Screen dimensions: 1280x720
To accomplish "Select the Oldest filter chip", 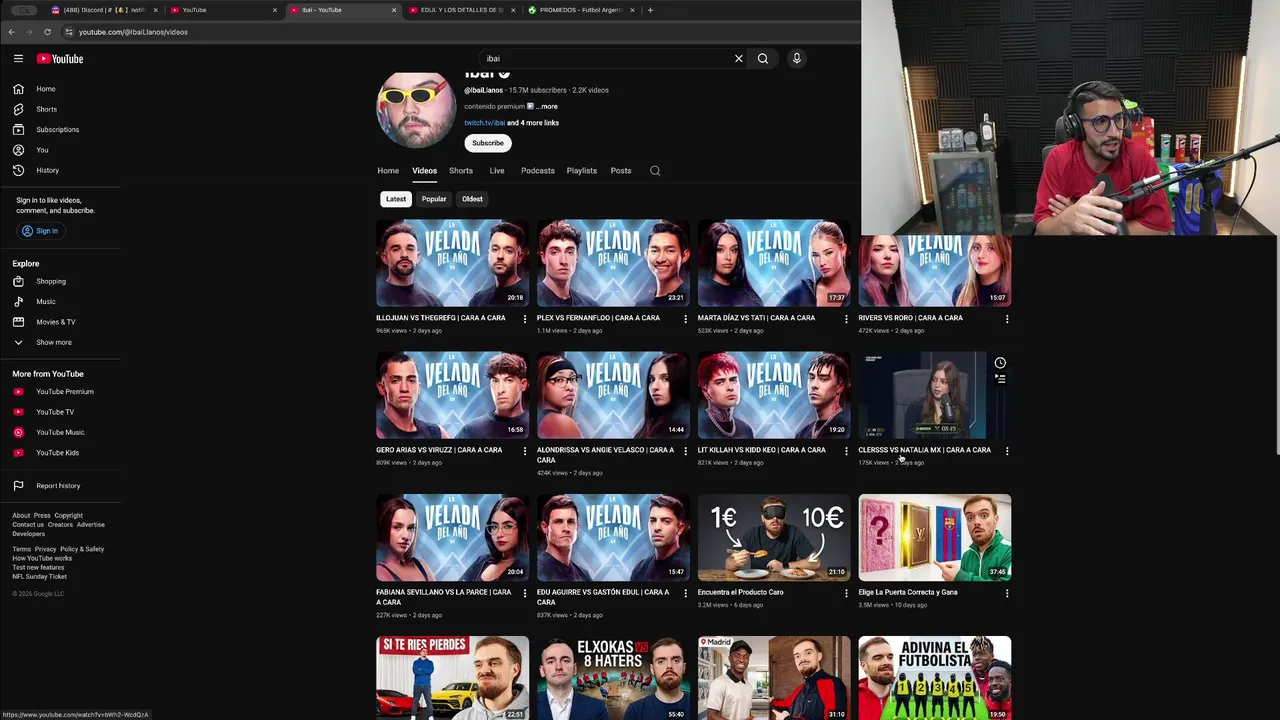I will tap(472, 199).
